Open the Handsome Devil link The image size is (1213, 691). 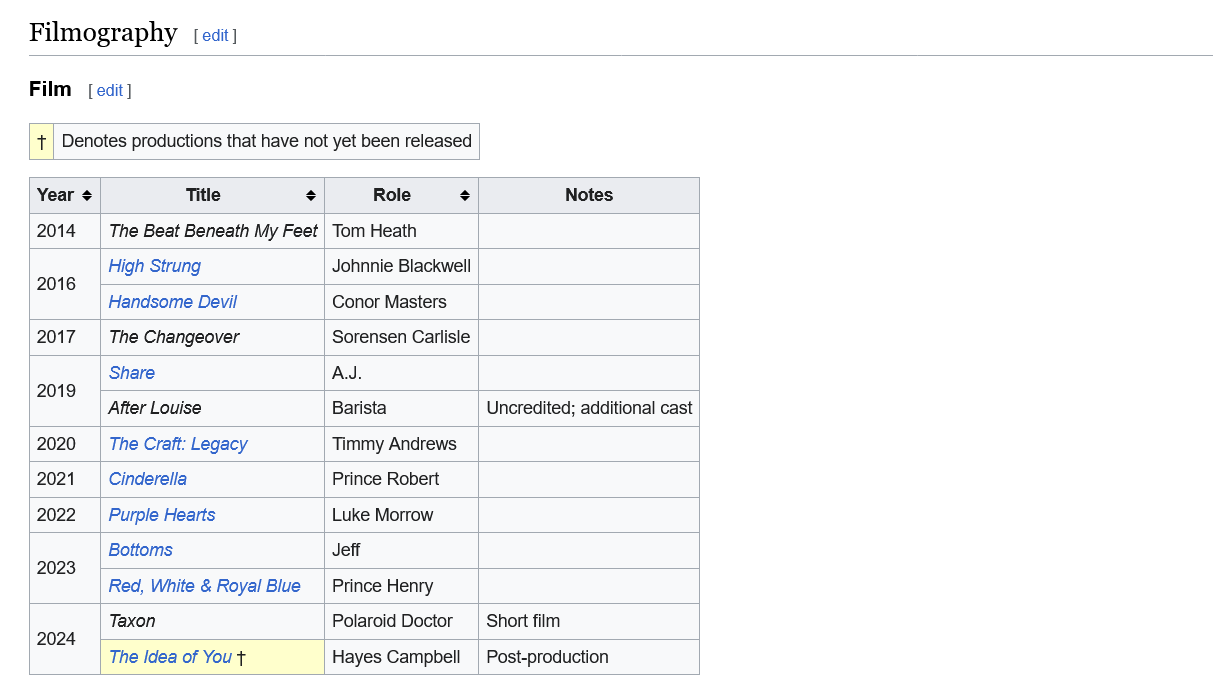click(x=172, y=302)
